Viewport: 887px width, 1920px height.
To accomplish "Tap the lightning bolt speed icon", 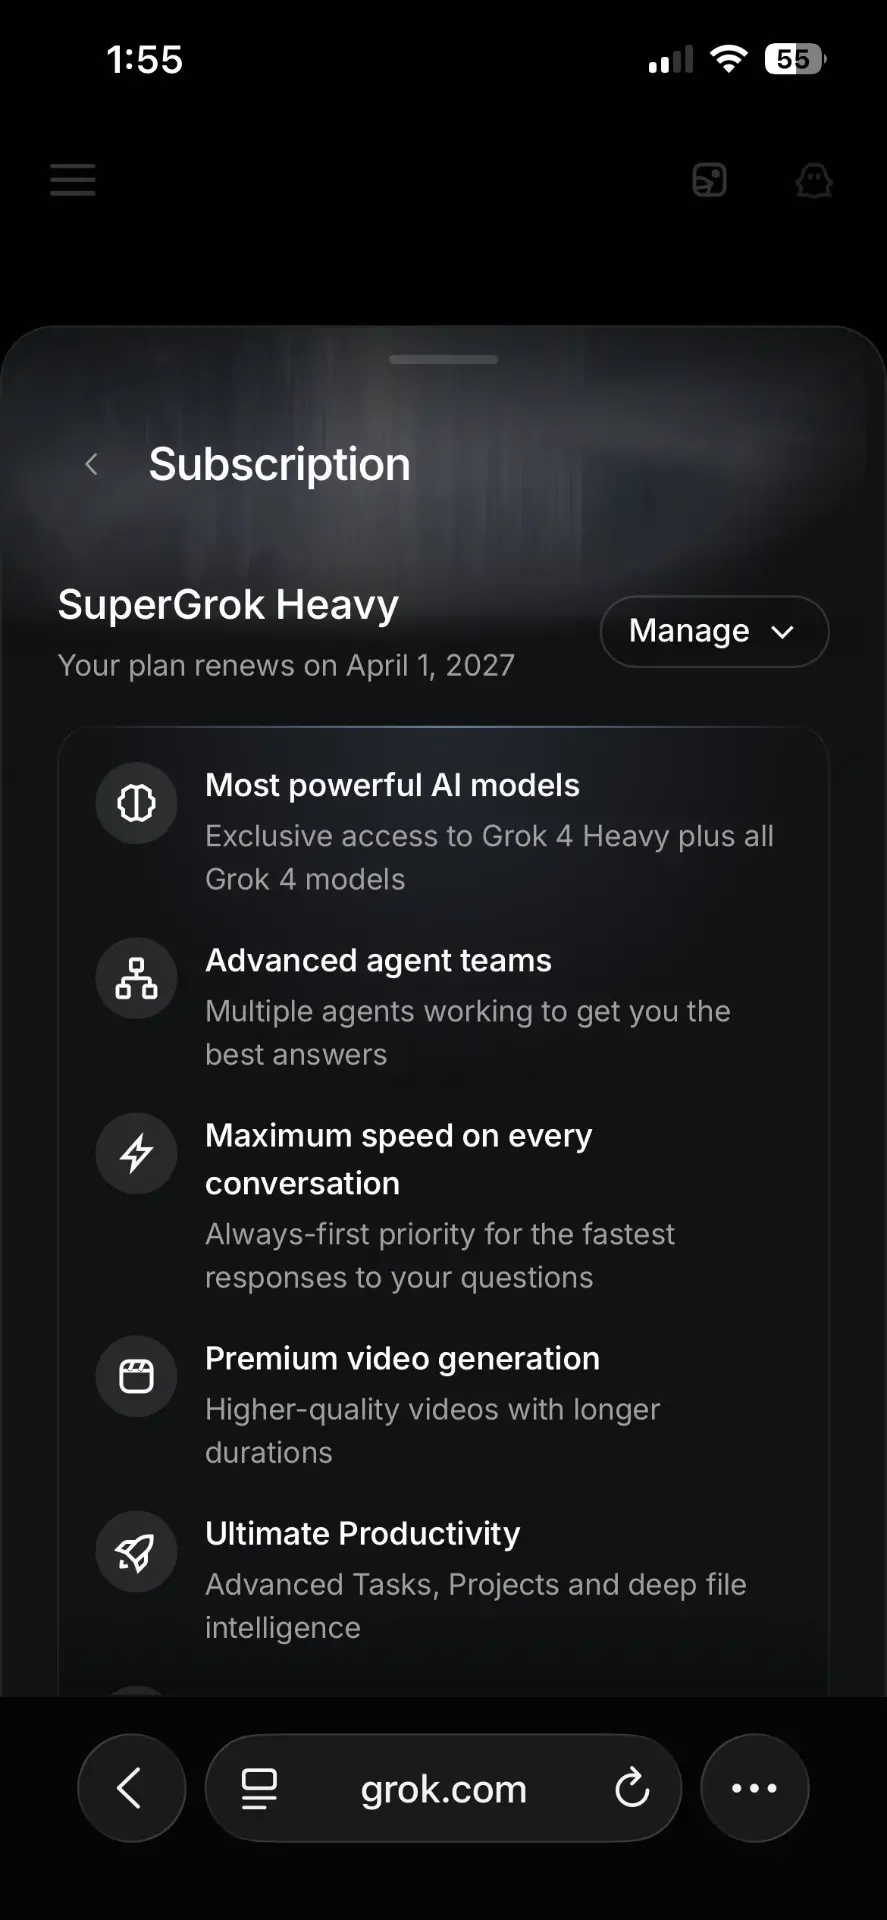I will [137, 1153].
